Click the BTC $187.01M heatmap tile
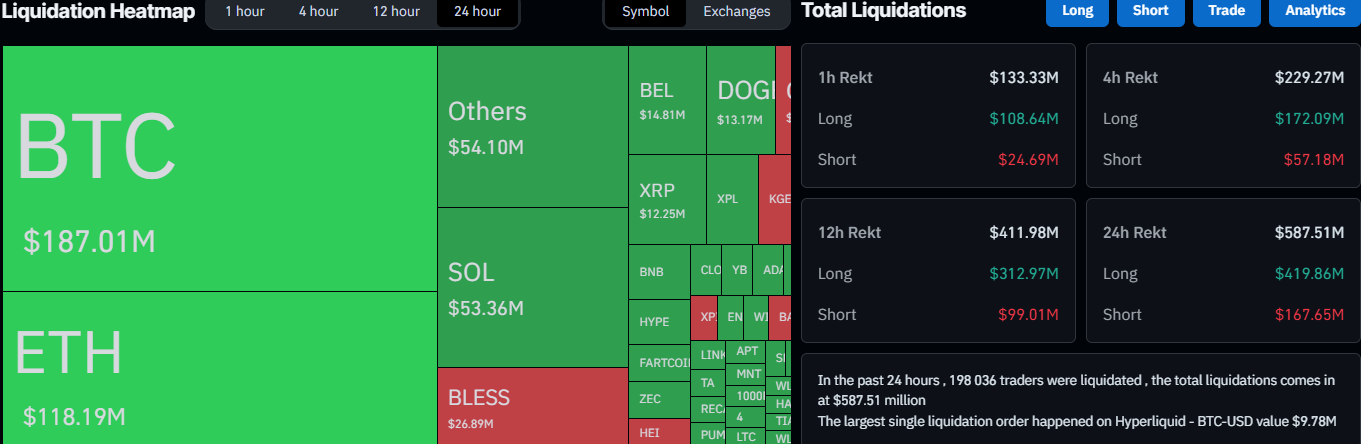 tap(220, 168)
